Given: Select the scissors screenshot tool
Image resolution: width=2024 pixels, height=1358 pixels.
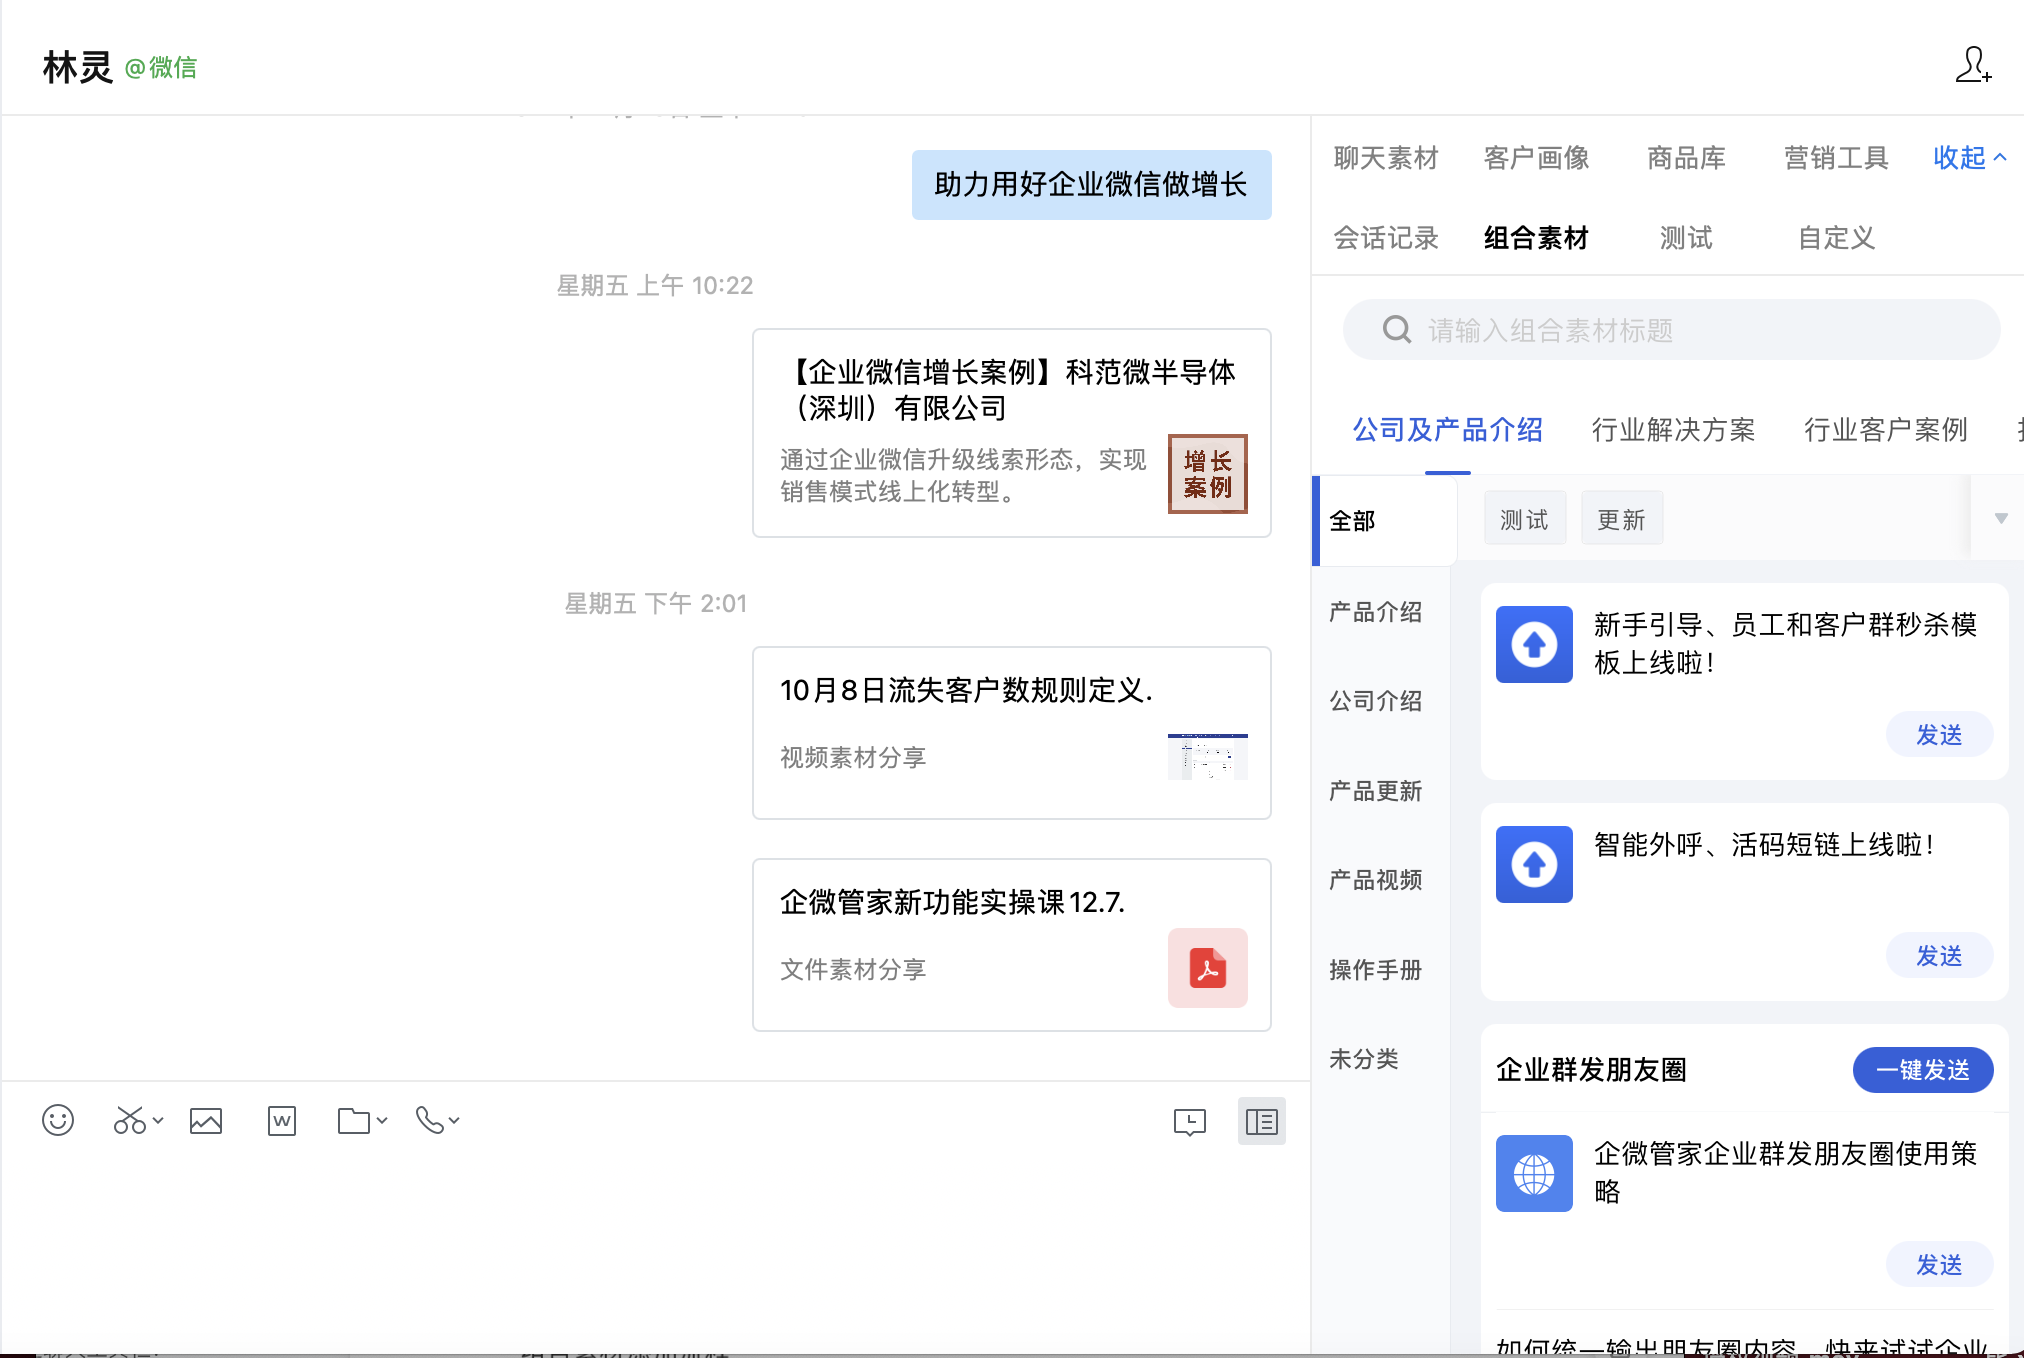Looking at the screenshot, I should tap(129, 1120).
